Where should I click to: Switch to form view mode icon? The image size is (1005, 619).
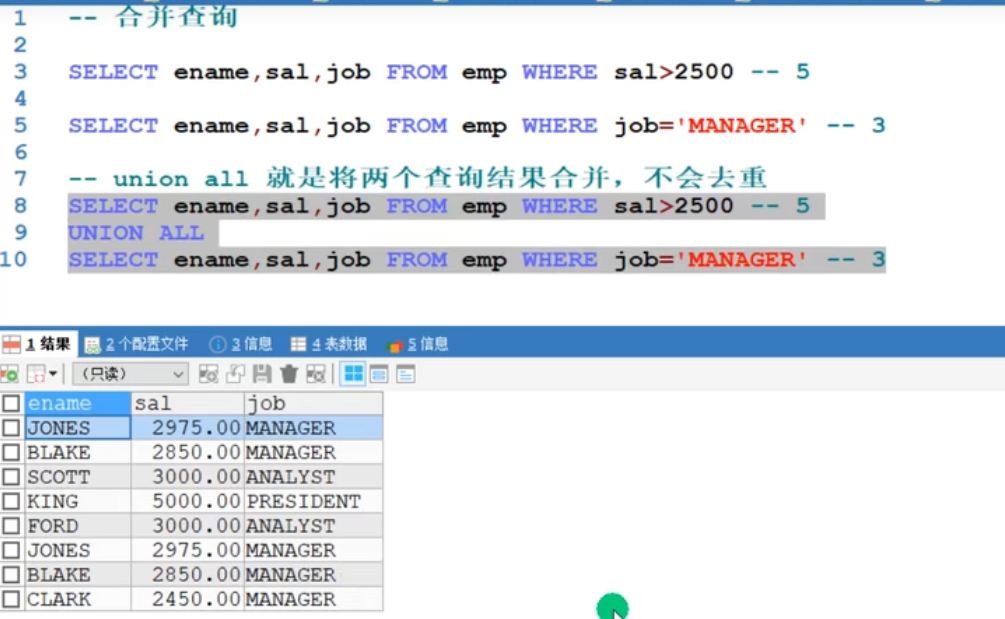(x=379, y=374)
